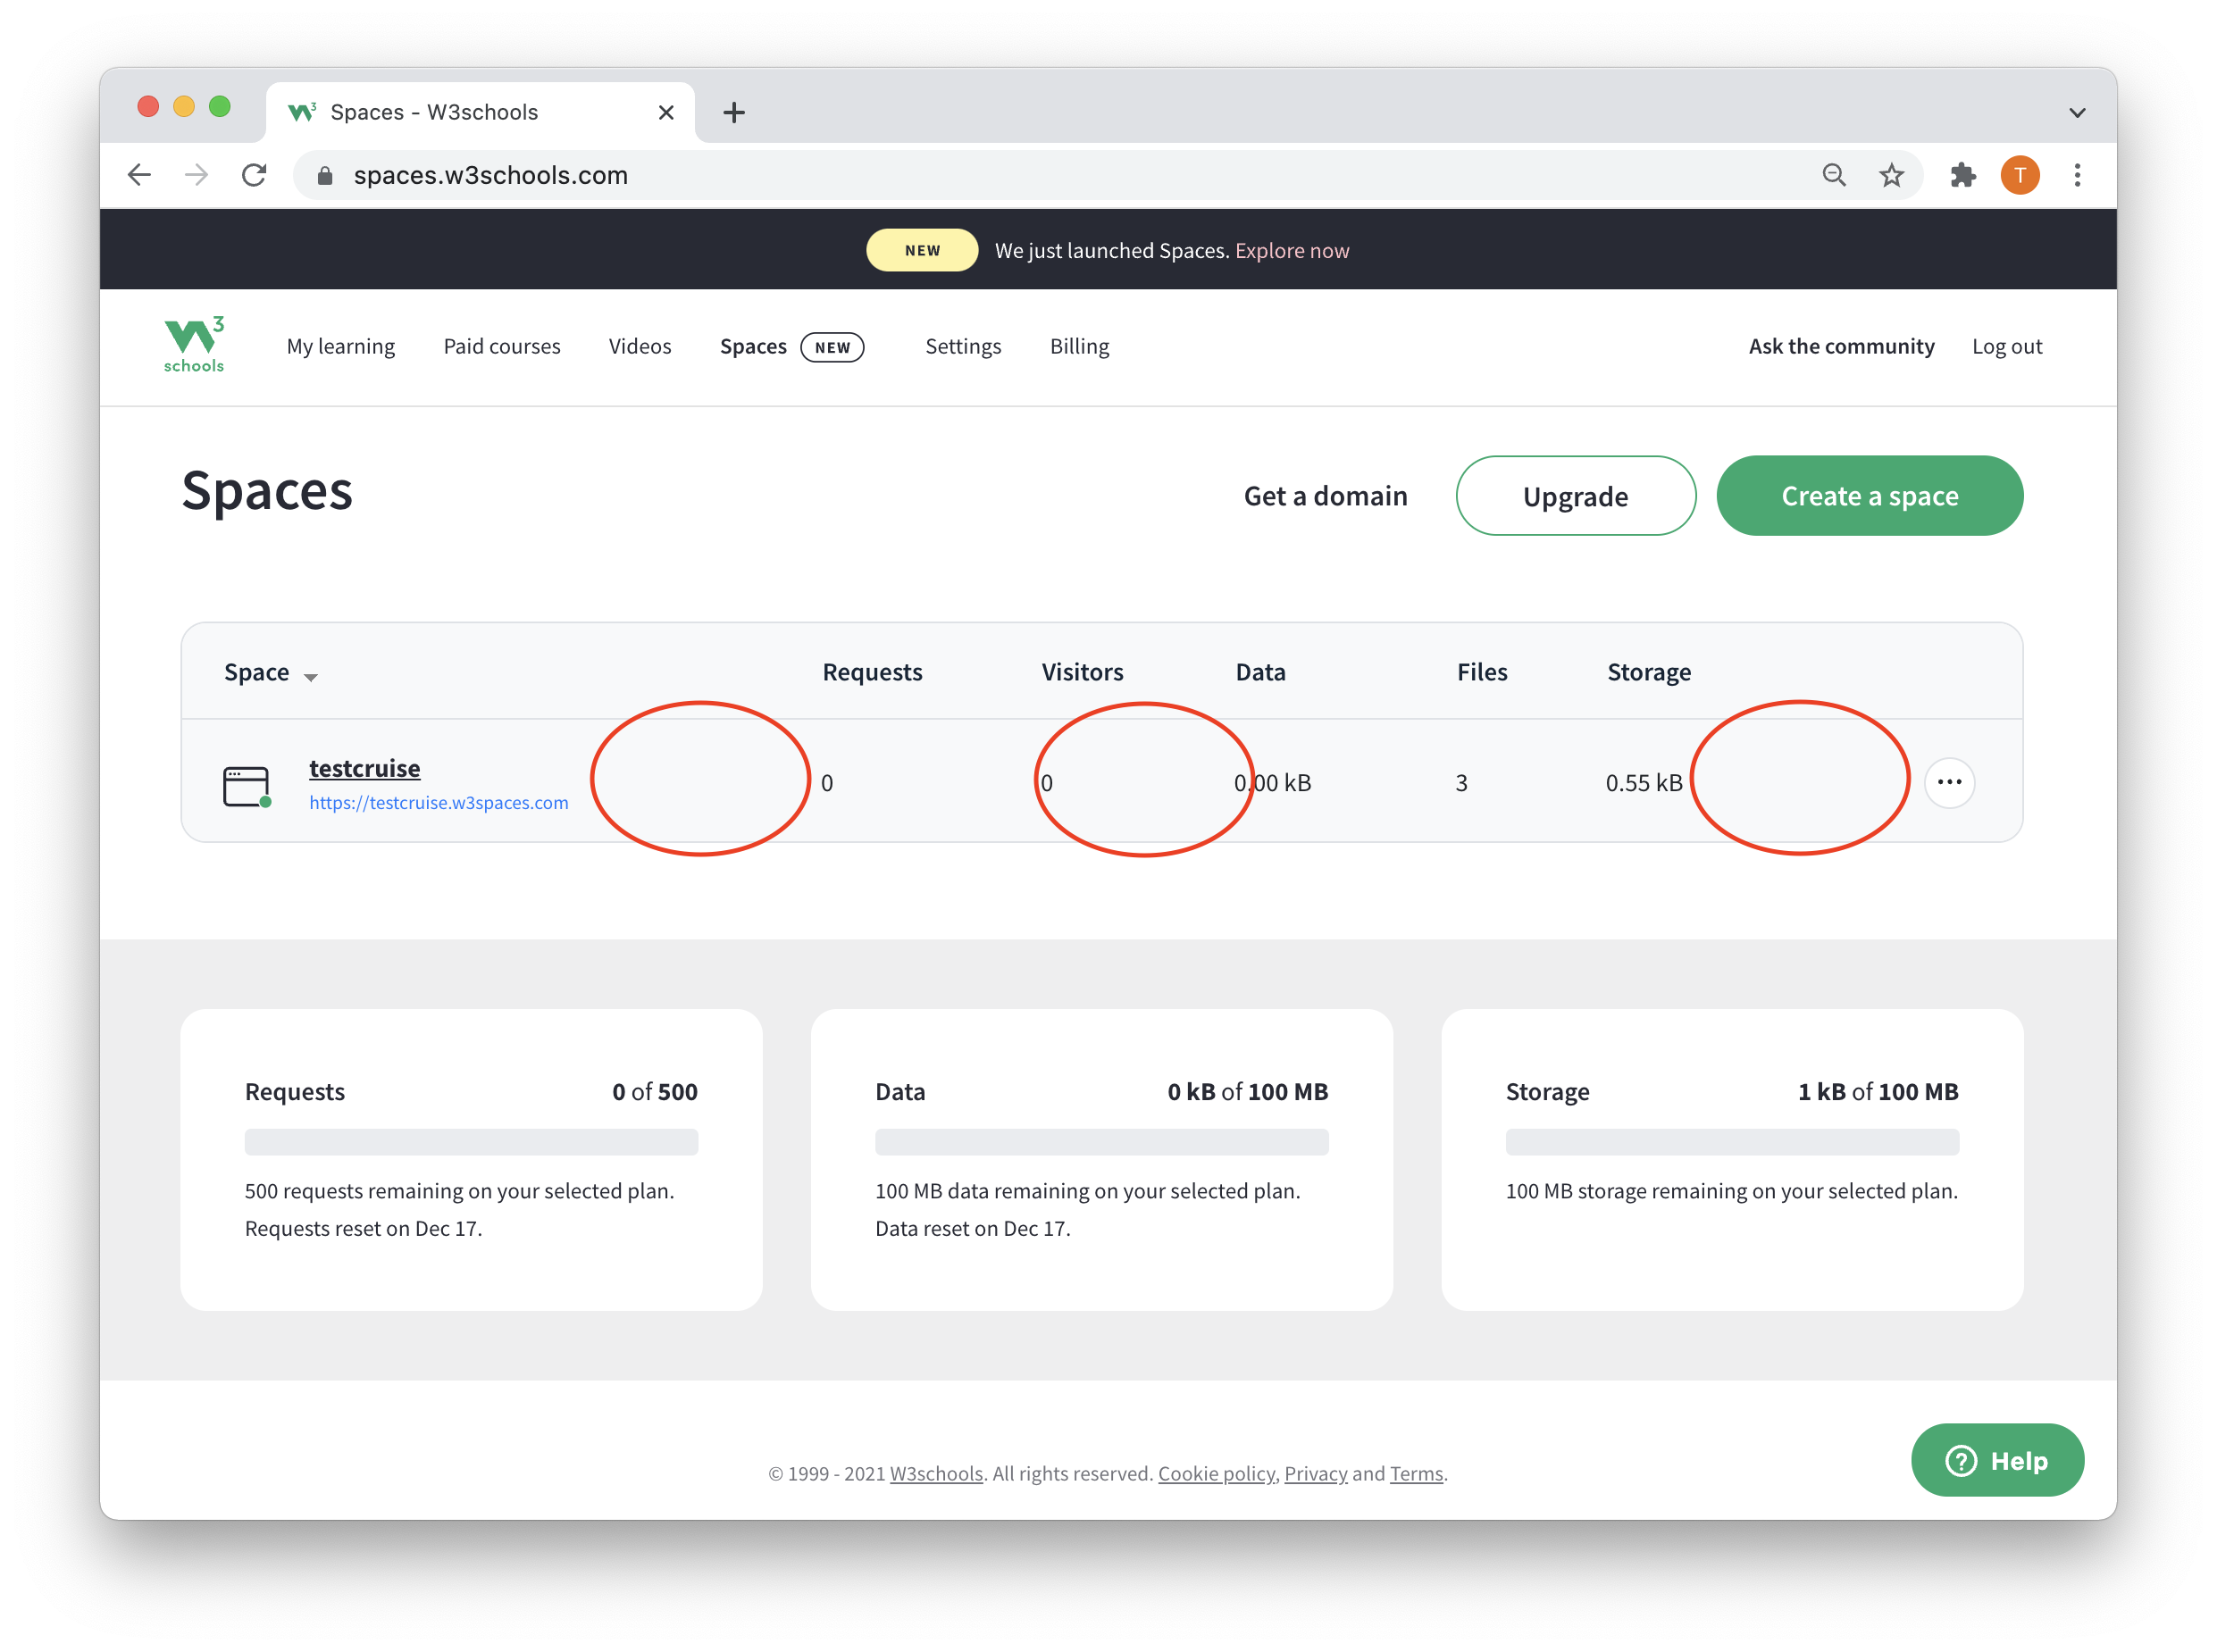Reload the page with refresh icon
This screenshot has height=1652, width=2217.
[x=254, y=176]
